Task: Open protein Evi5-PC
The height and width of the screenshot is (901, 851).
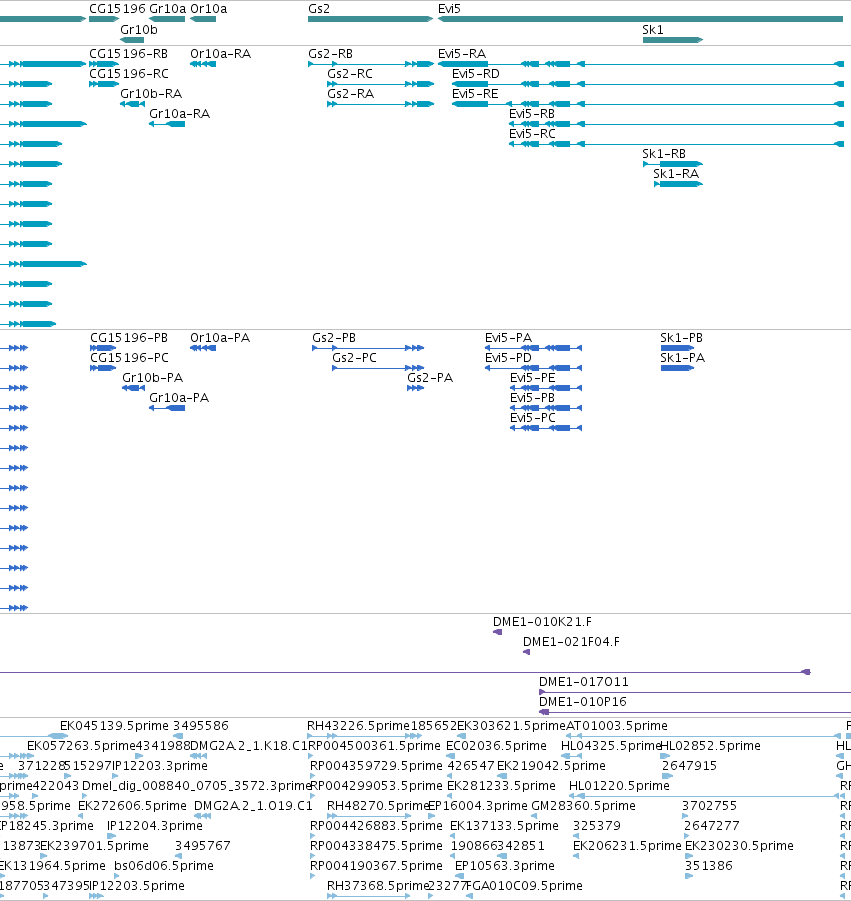Action: [533, 418]
